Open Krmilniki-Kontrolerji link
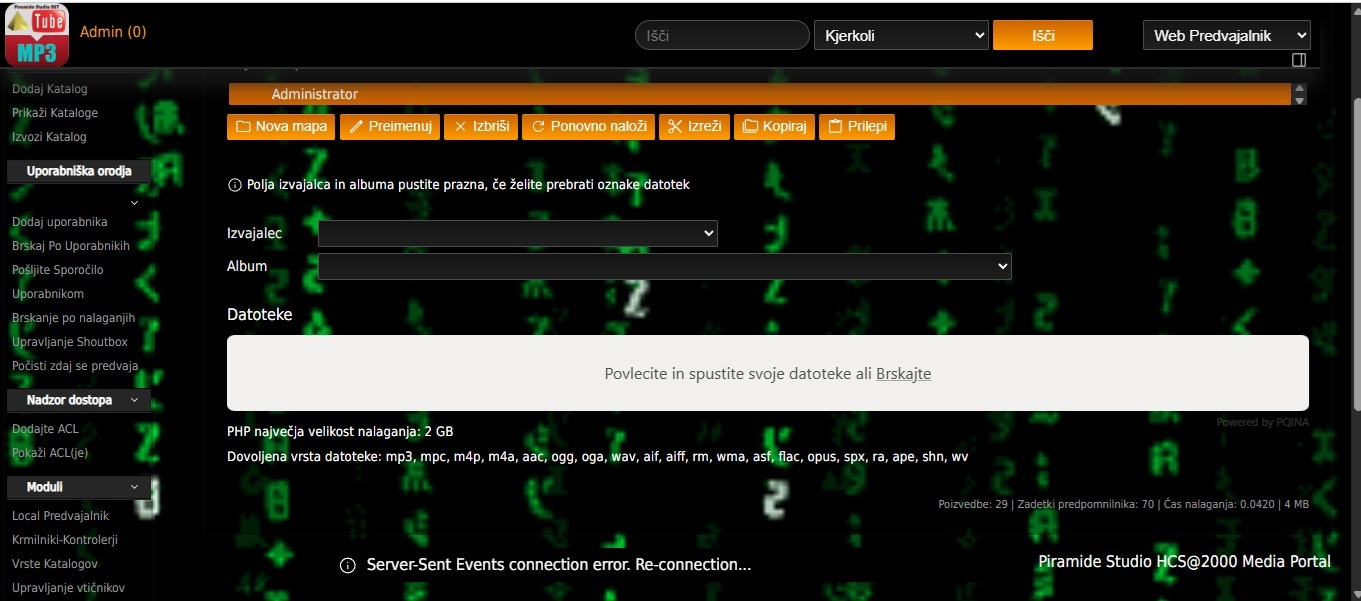 click(x=65, y=540)
